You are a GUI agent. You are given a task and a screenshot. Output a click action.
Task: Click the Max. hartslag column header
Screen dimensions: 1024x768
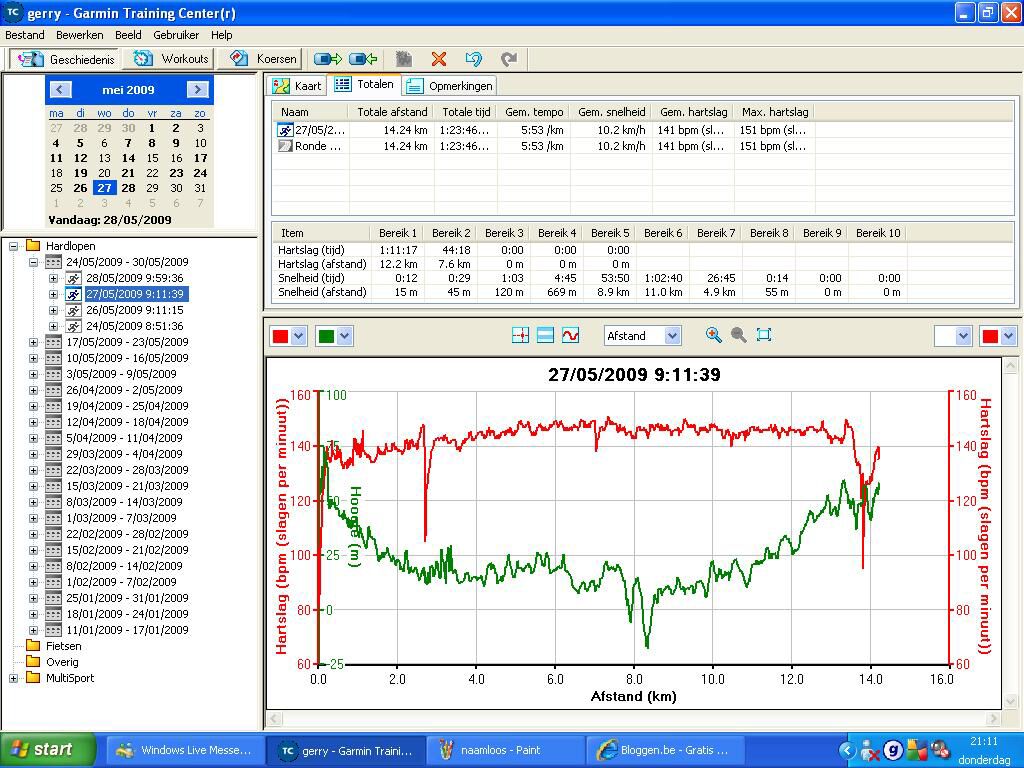click(x=775, y=112)
